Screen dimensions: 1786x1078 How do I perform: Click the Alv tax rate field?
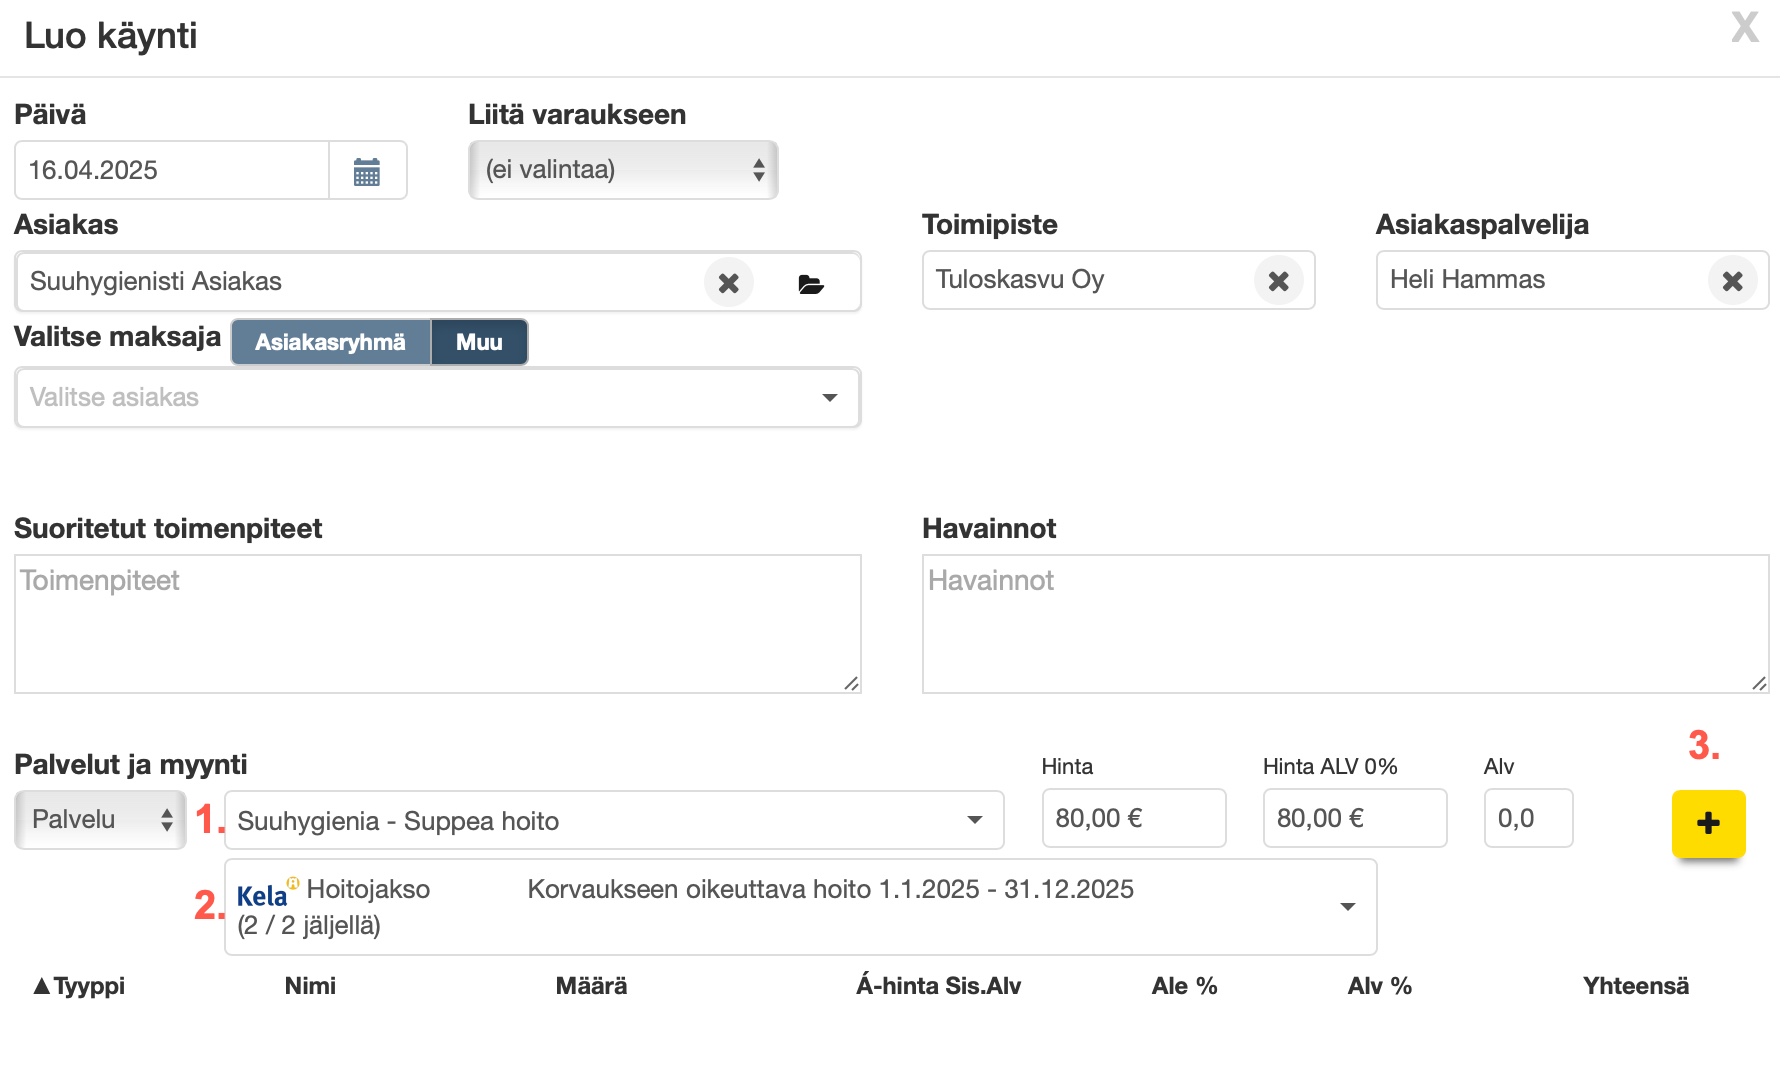[x=1527, y=819]
